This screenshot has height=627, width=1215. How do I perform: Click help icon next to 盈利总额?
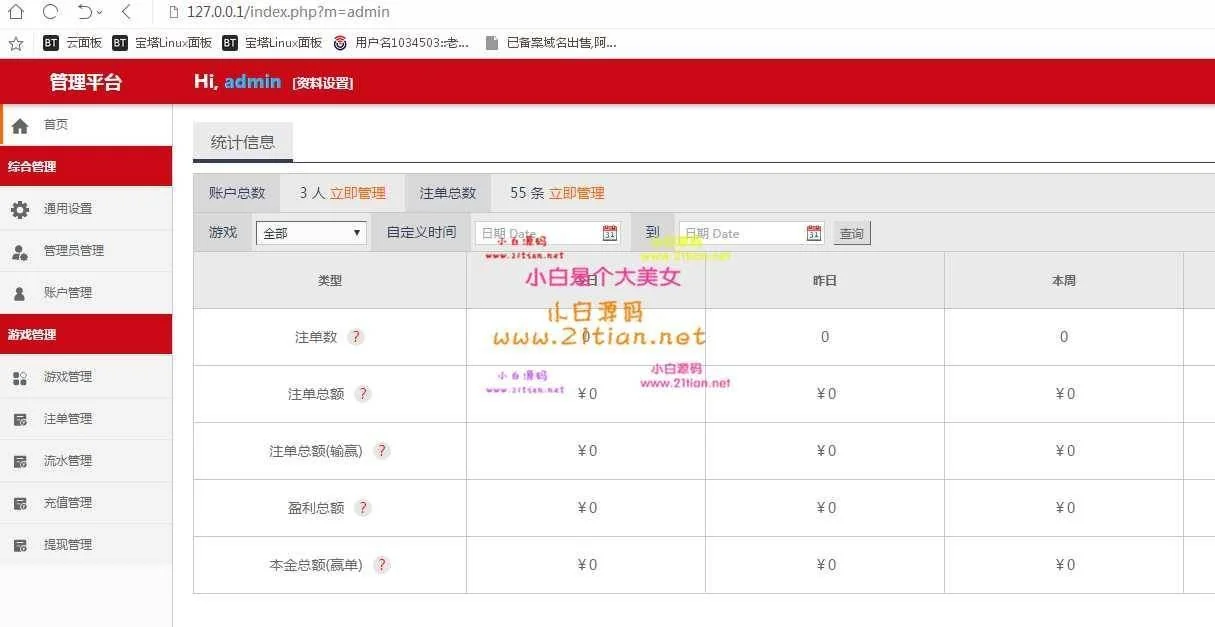coord(363,508)
